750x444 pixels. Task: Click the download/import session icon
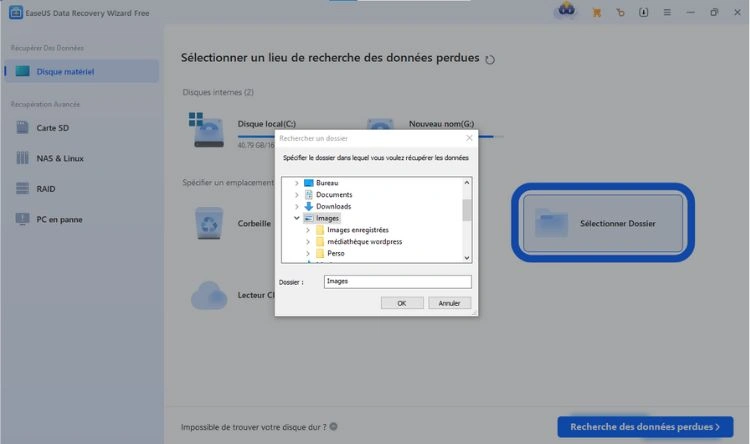coord(644,12)
